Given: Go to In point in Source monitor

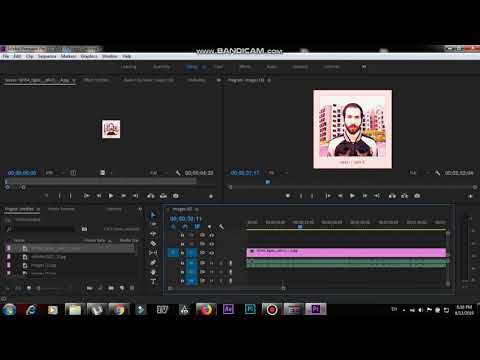Looking at the screenshot, I should [87, 196].
